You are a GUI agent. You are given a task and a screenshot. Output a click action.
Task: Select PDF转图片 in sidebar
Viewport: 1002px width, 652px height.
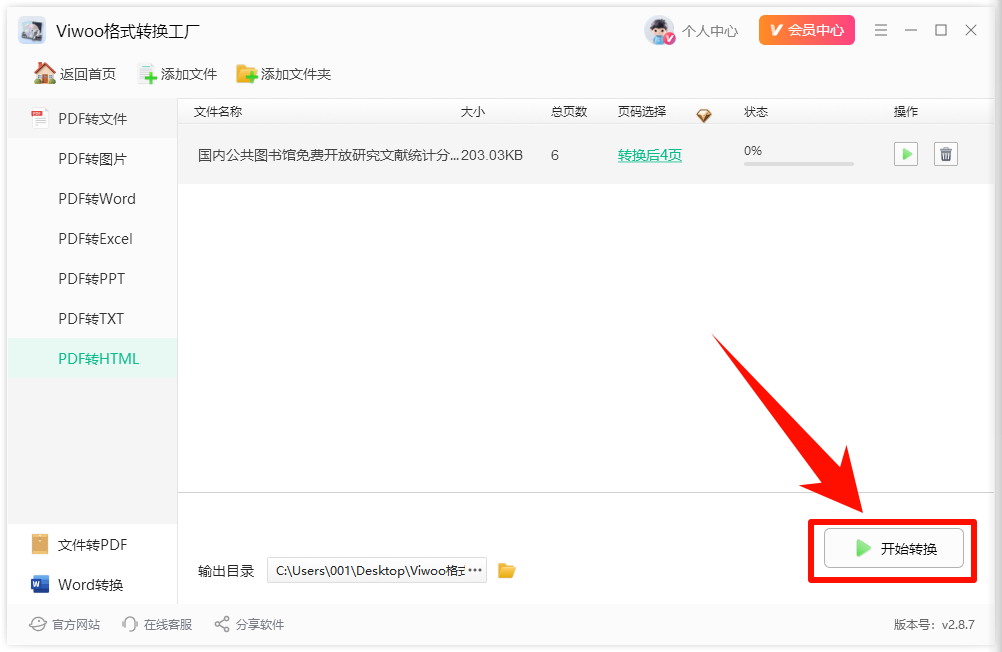[92, 159]
